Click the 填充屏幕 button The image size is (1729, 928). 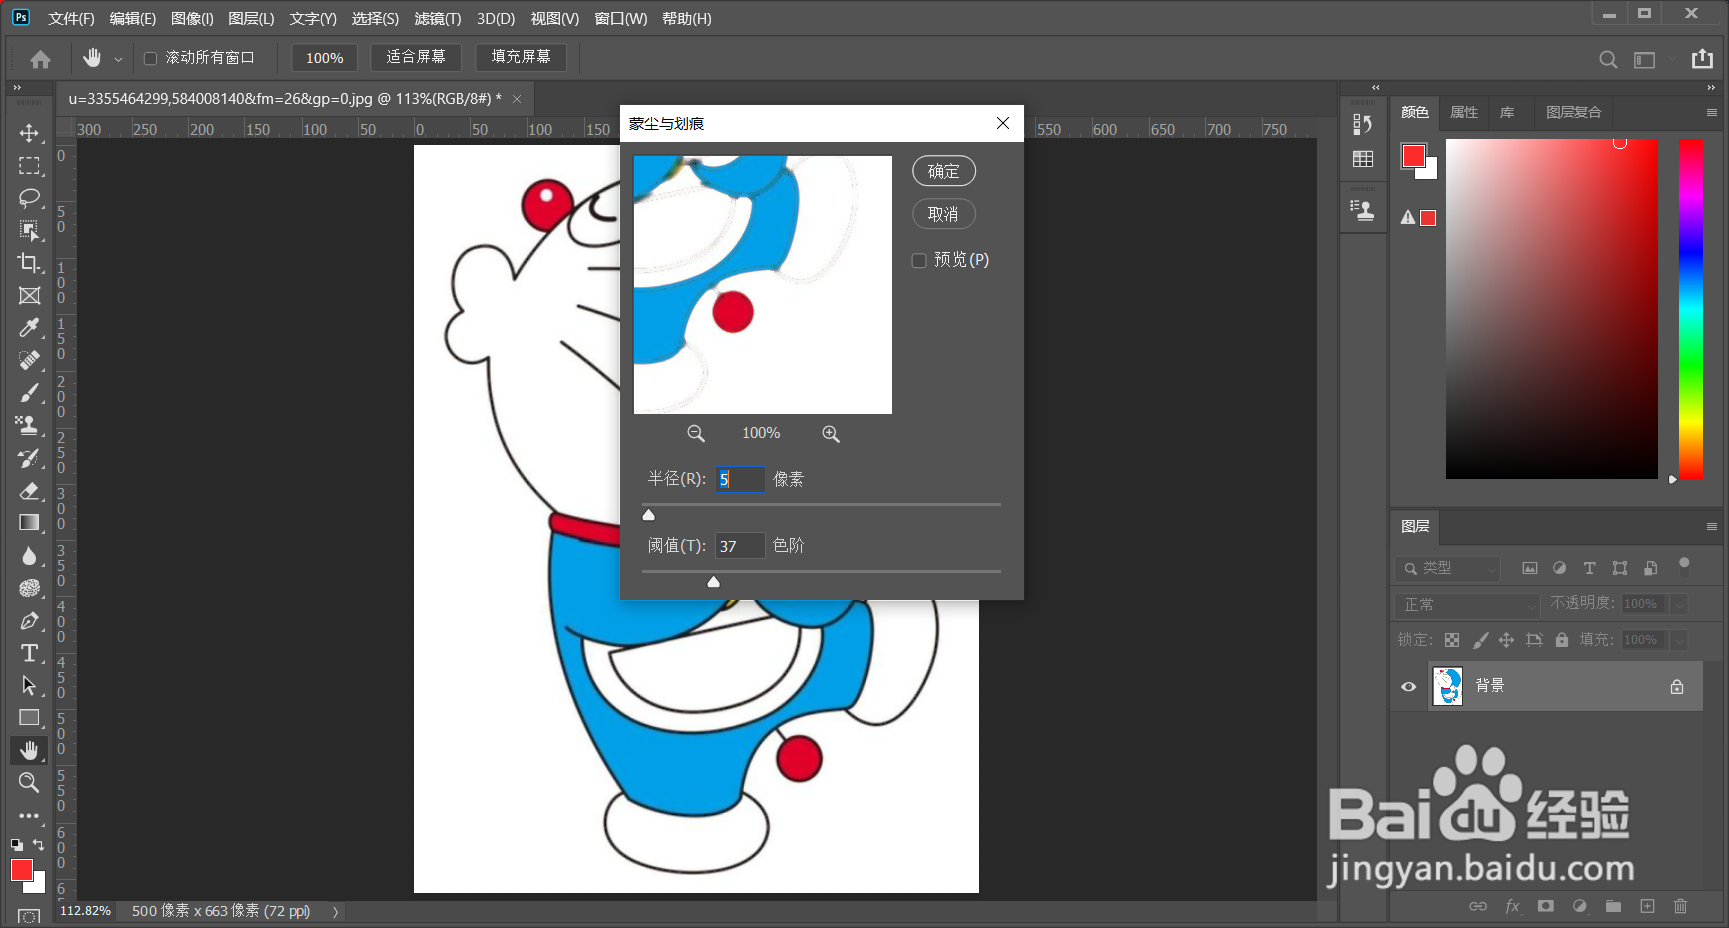tap(521, 57)
